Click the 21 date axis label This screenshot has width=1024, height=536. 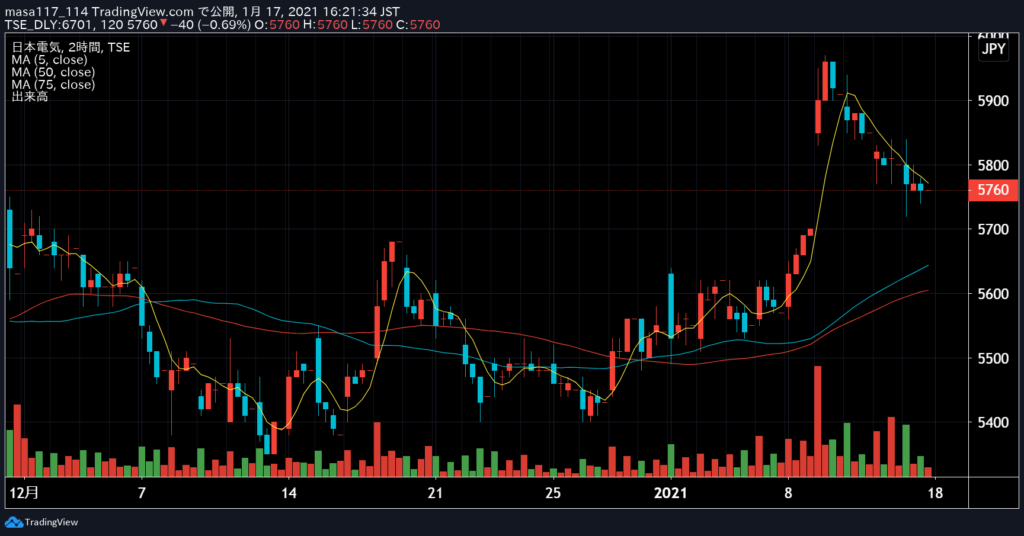435,493
